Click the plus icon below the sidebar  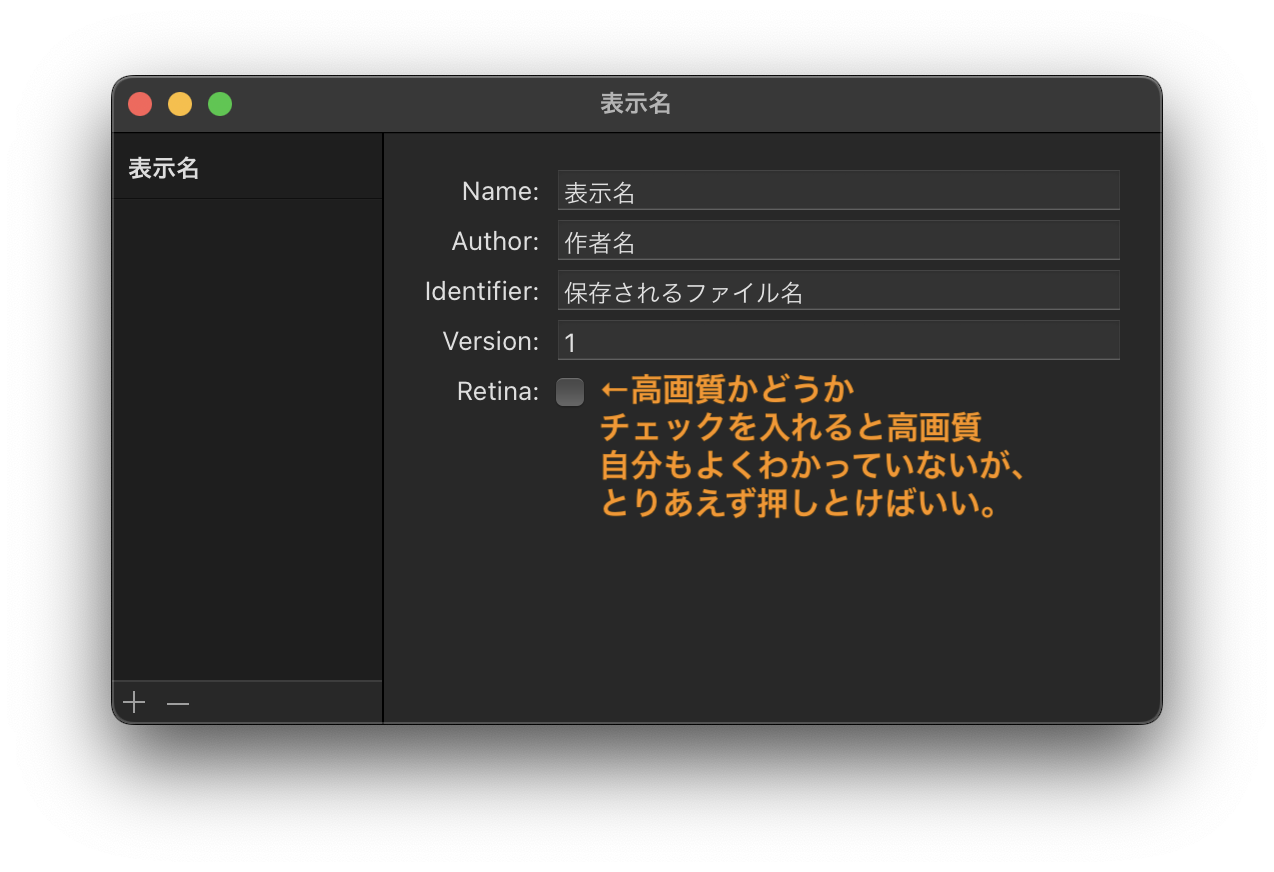(x=133, y=702)
